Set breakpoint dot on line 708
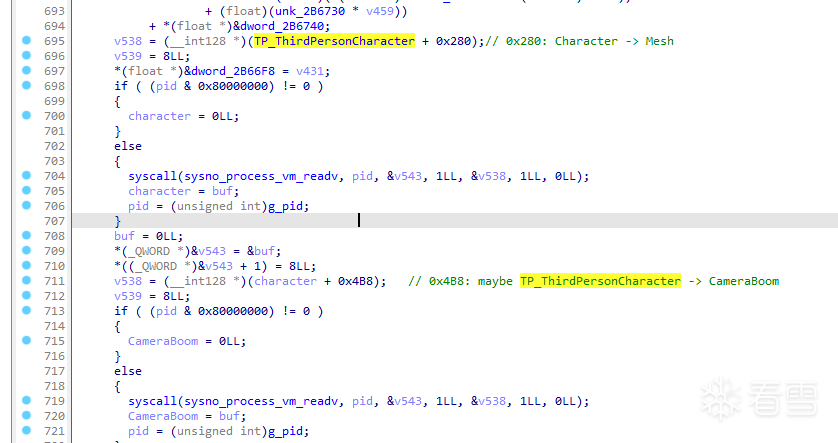The image size is (838, 443). coord(26,235)
